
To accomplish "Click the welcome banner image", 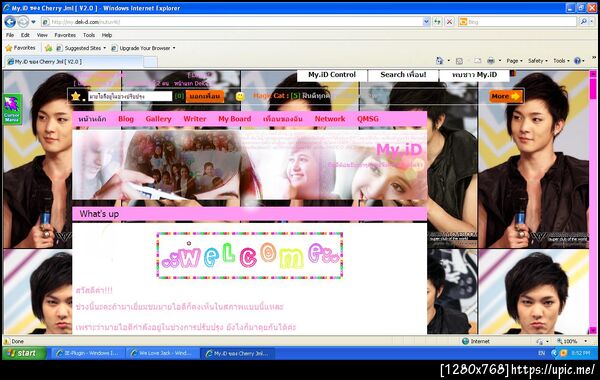I will [249, 255].
